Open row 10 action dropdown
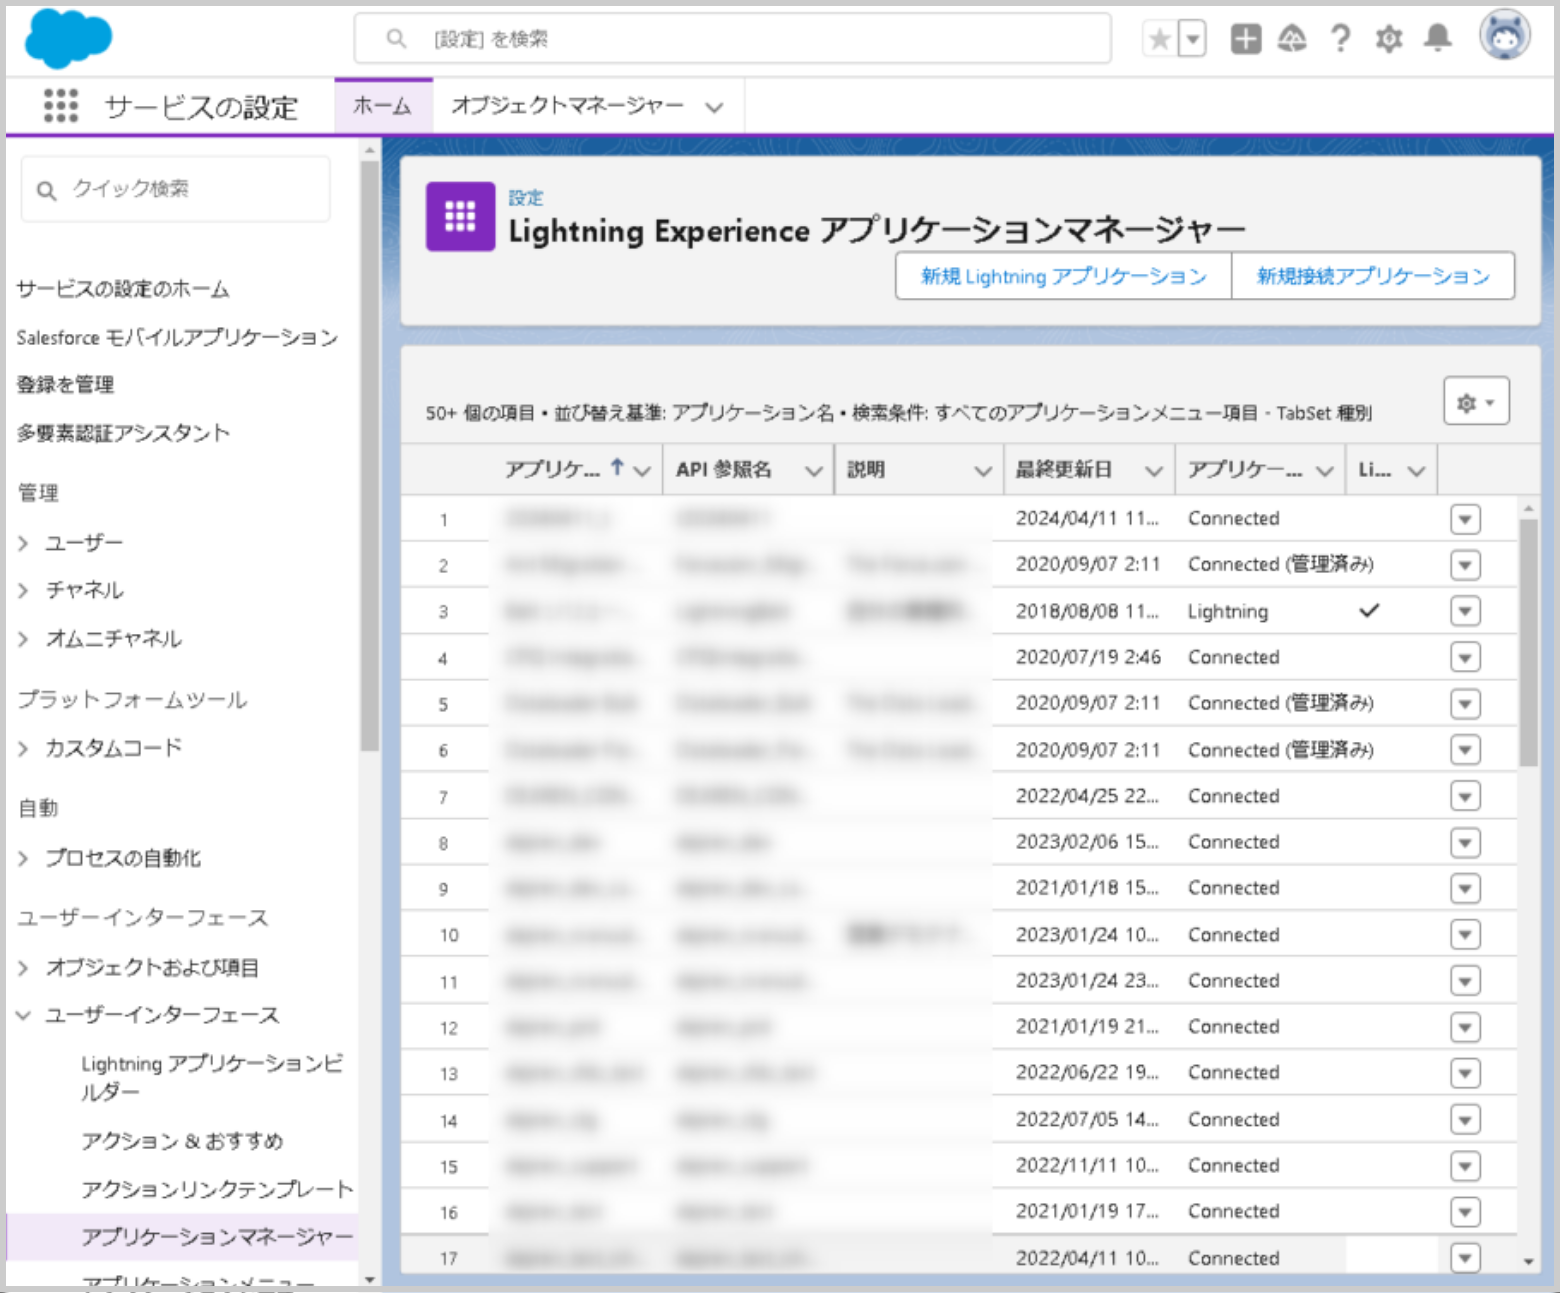 tap(1465, 935)
